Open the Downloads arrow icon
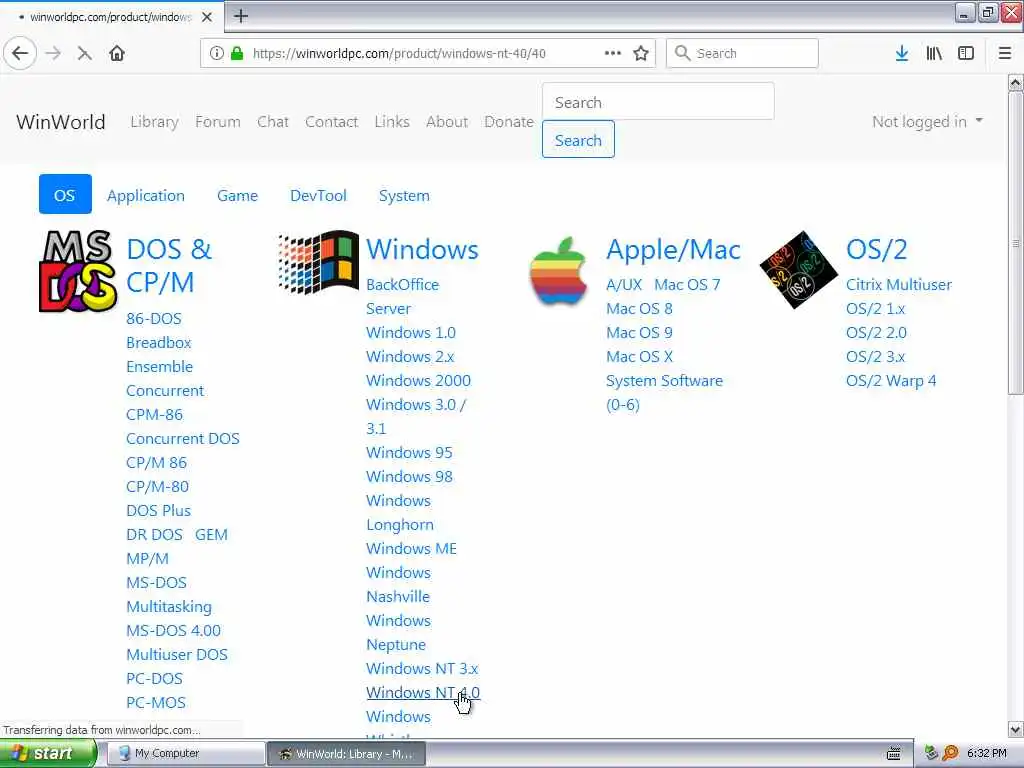Screen dimensions: 1024x768 click(902, 53)
